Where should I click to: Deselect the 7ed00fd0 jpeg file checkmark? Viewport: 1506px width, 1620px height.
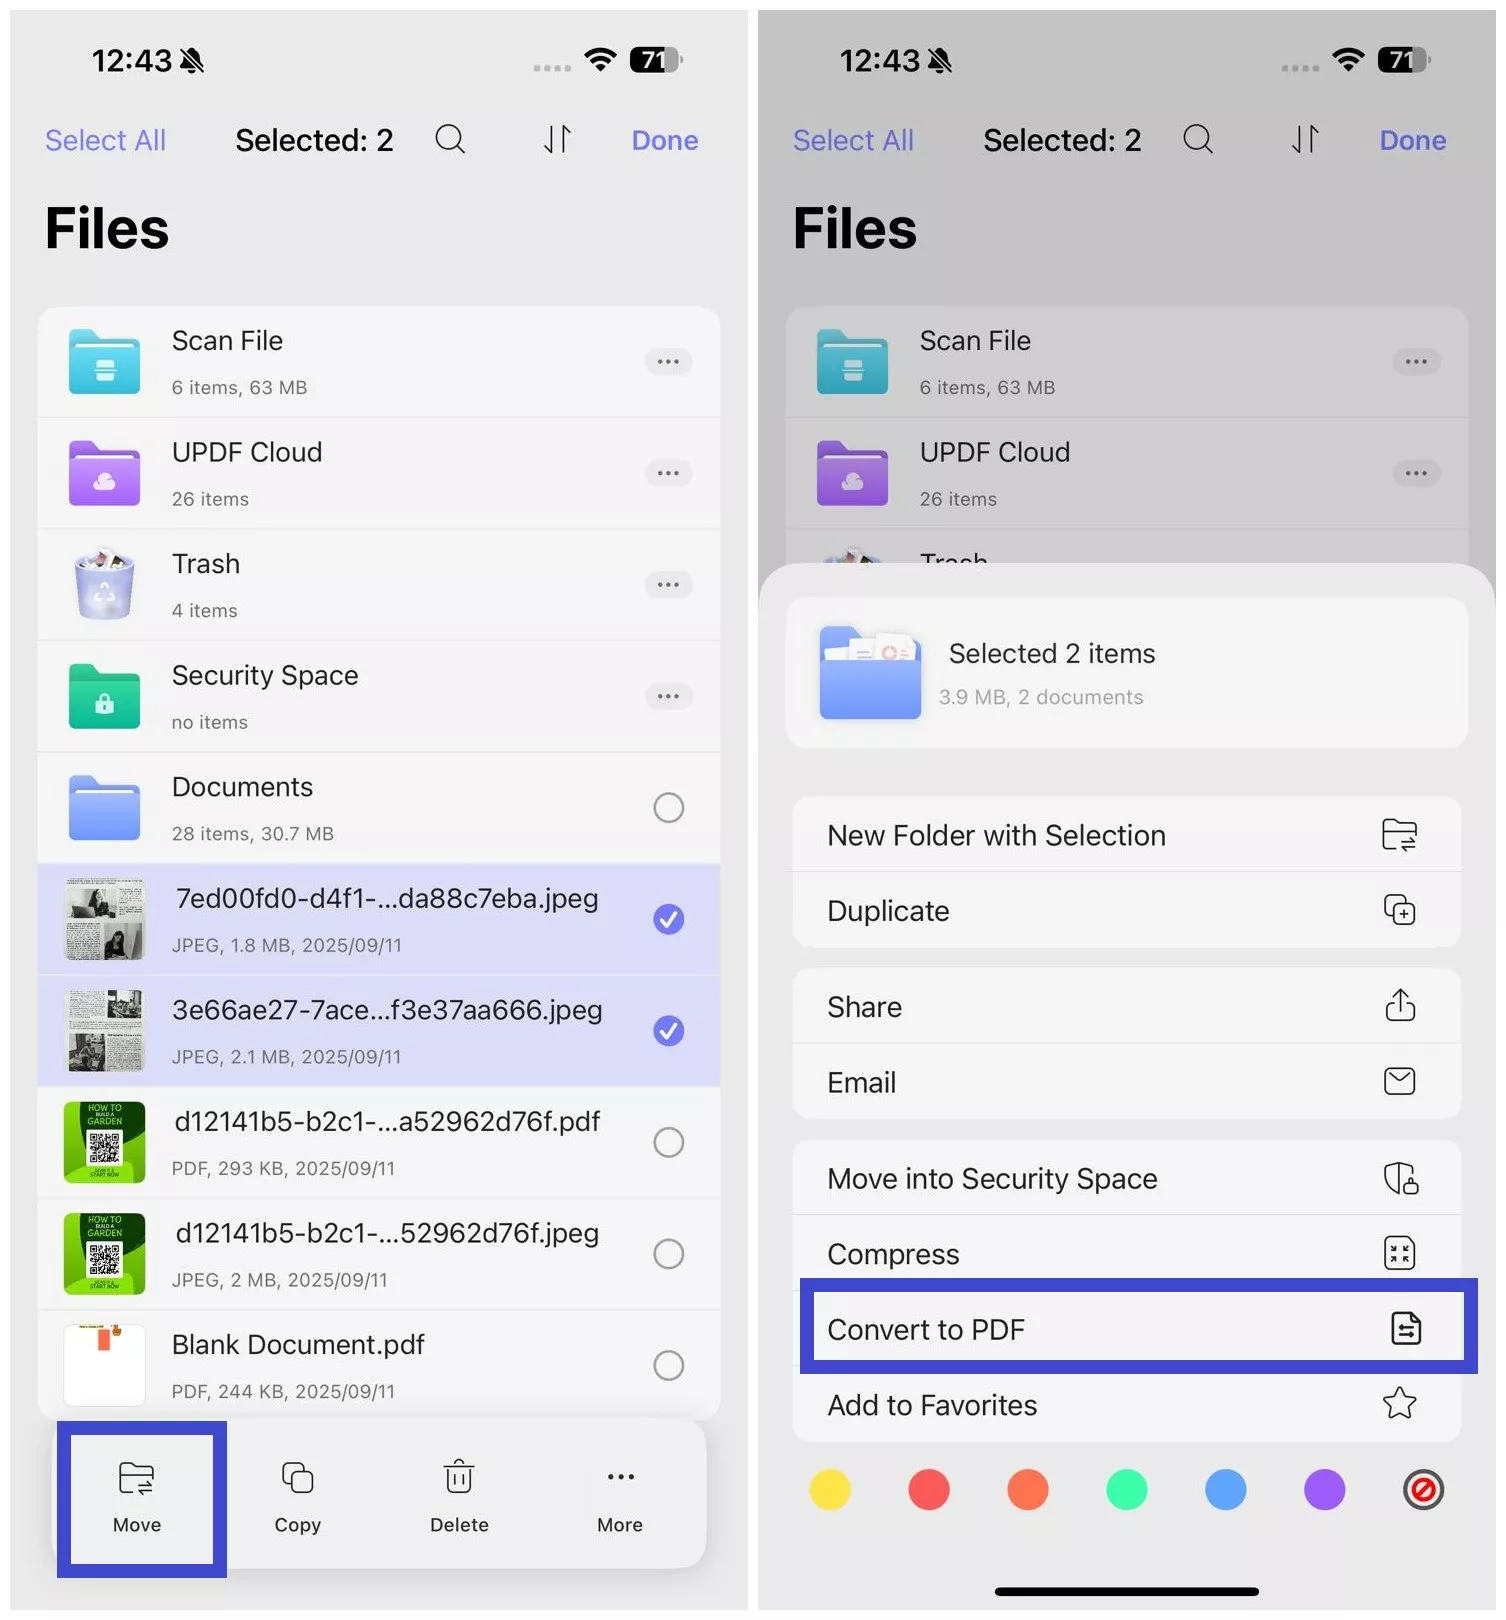tap(668, 919)
